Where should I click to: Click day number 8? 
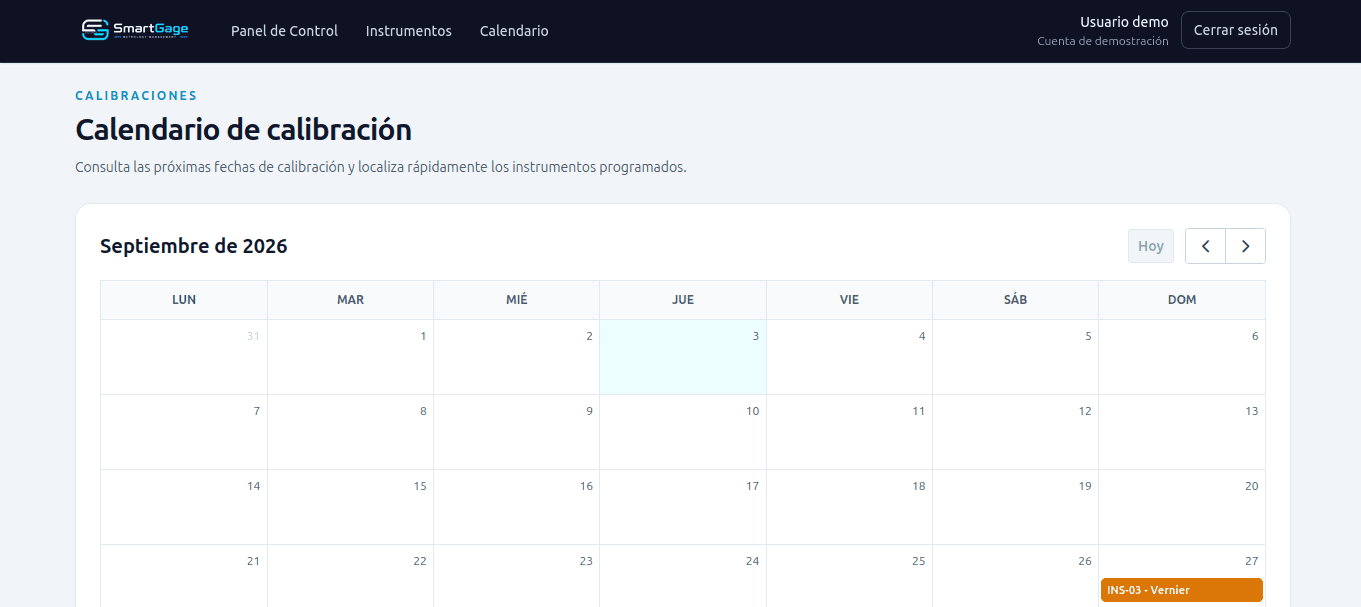pyautogui.click(x=423, y=411)
